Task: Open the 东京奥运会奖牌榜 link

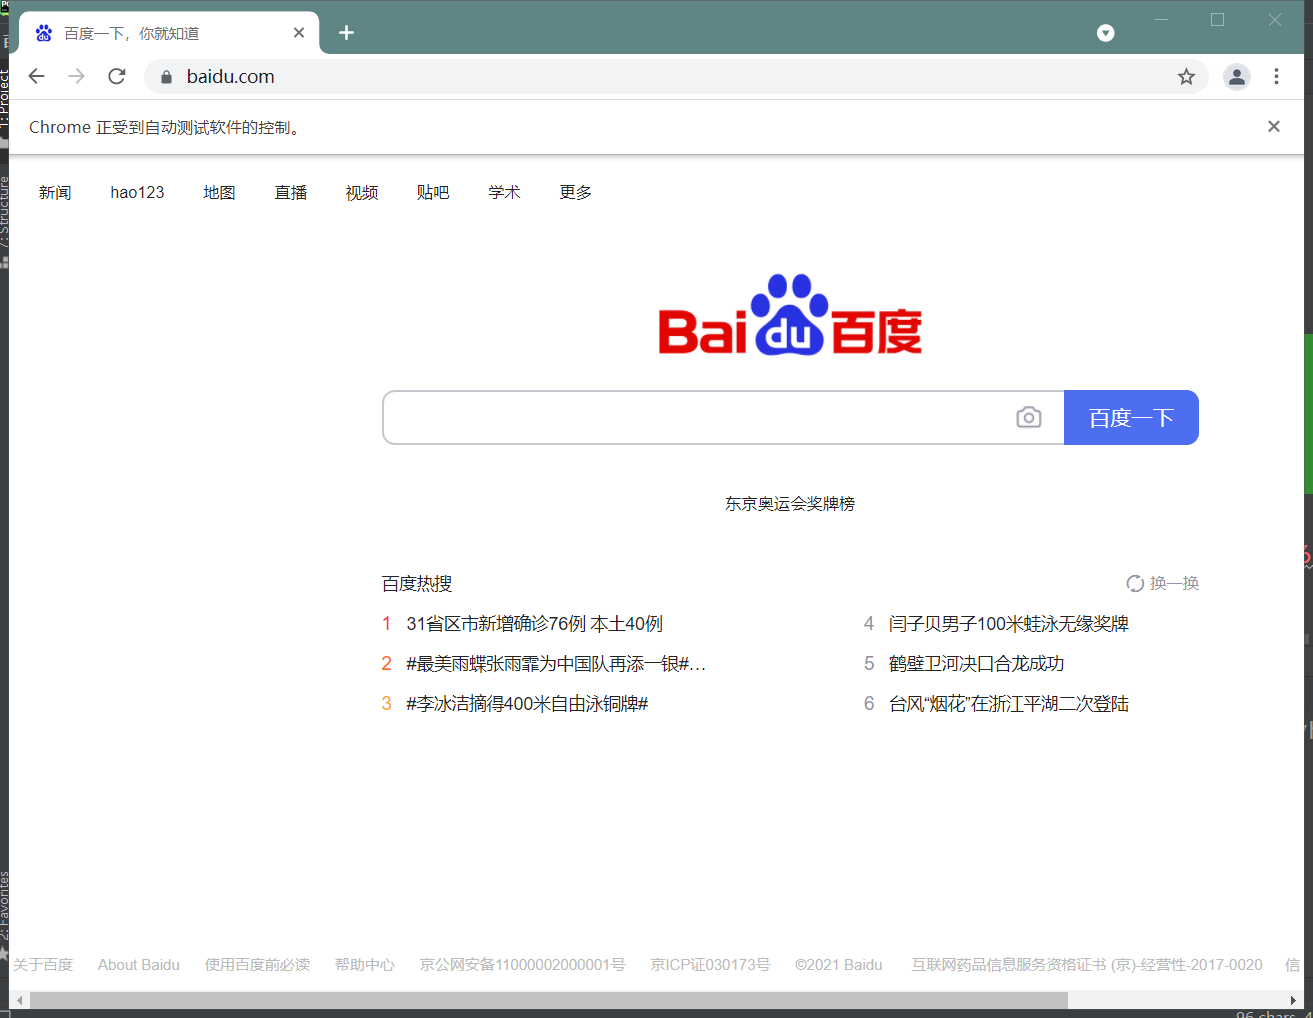Action: [x=790, y=504]
